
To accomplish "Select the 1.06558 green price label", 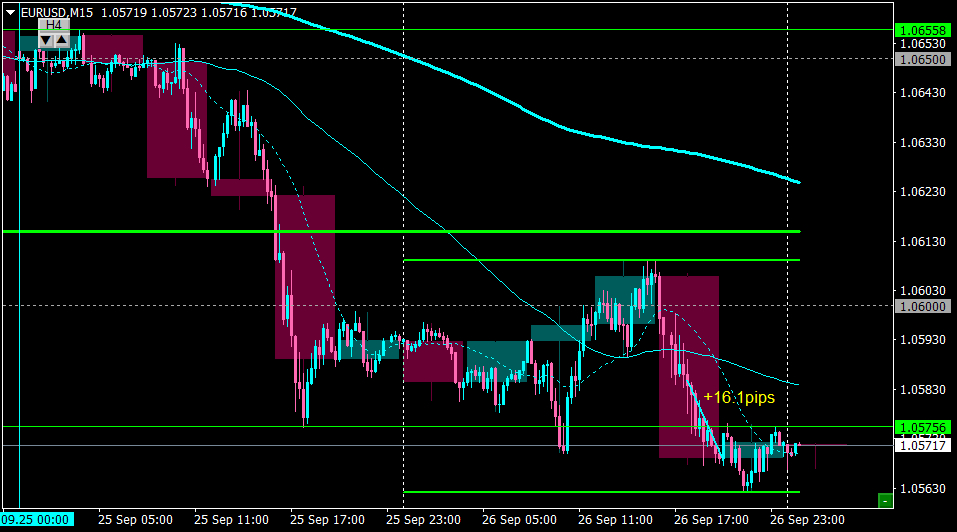I will [922, 31].
